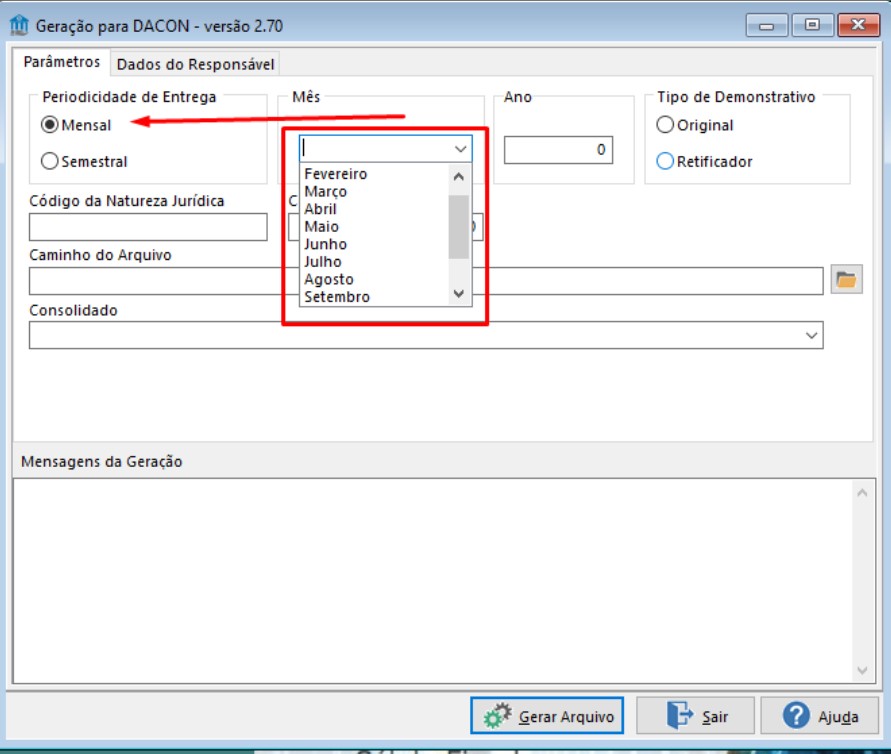Switch to the Dados do Responsável tab
Screen dimensions: 891x754
pyautogui.click(x=195, y=64)
